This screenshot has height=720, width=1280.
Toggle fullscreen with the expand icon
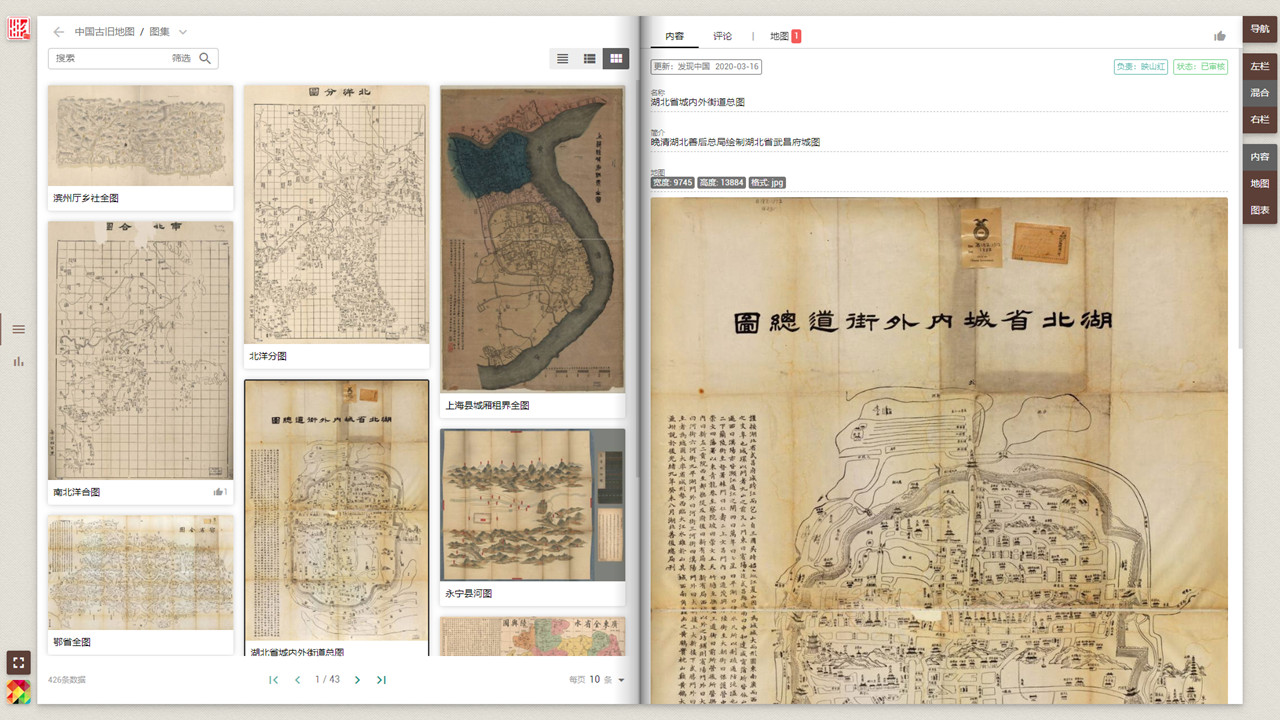[18, 662]
